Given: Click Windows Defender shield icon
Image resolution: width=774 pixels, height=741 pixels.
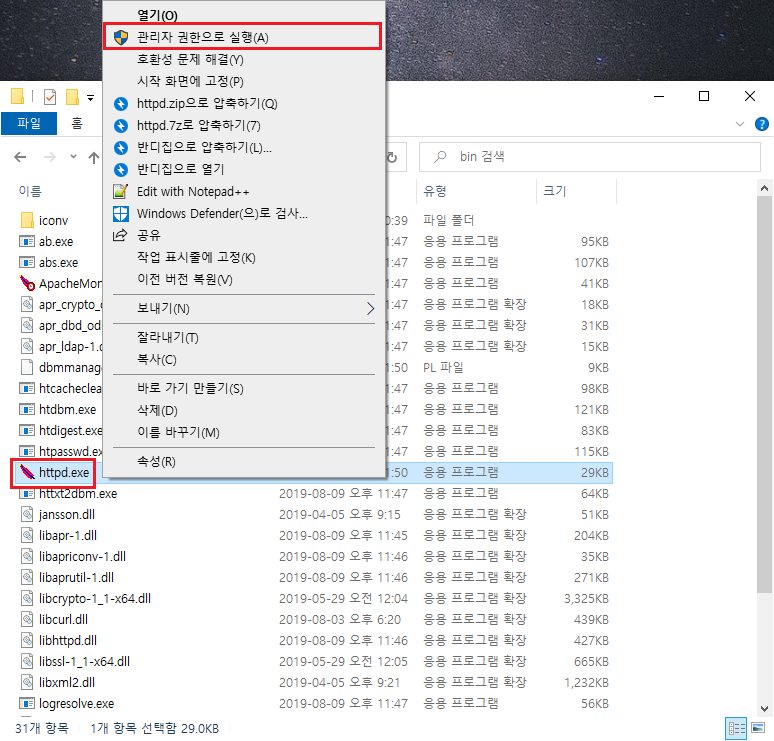Looking at the screenshot, I should coord(121,214).
